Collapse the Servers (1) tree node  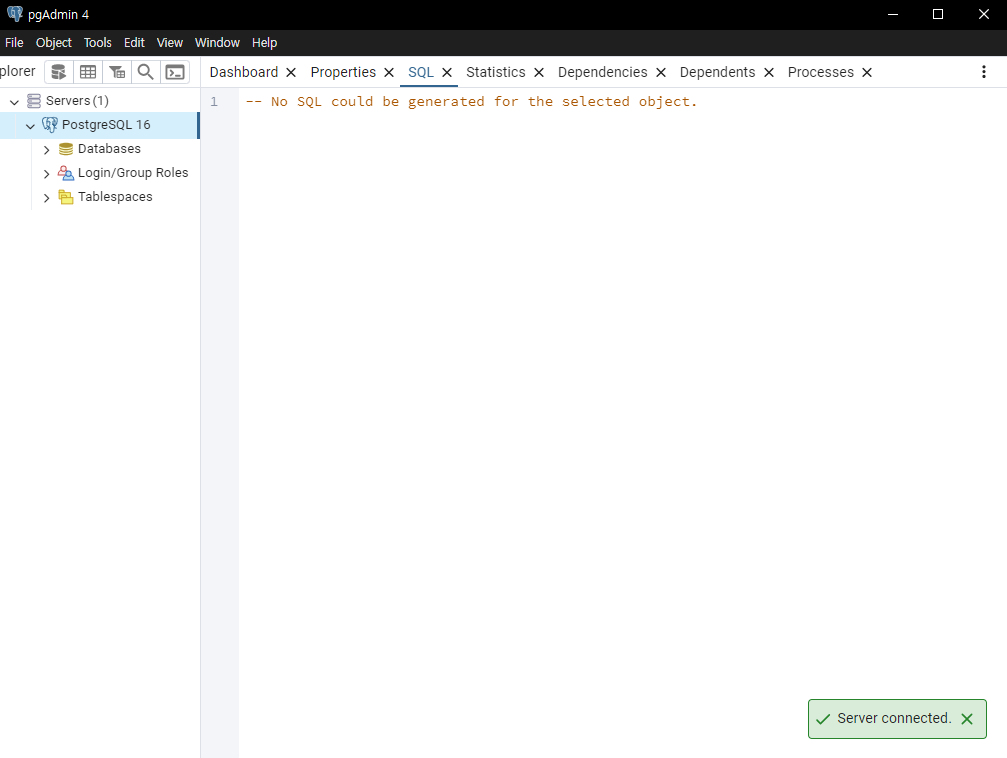pyautogui.click(x=14, y=101)
